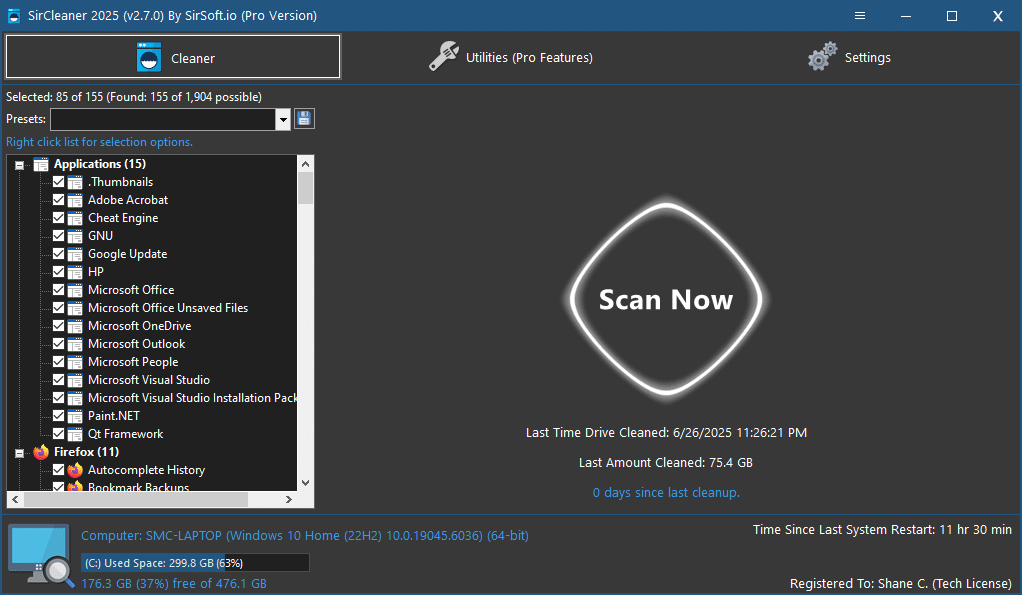
Task: Click the horizontal scrollbar thumb under list
Action: pyautogui.click(x=136, y=499)
